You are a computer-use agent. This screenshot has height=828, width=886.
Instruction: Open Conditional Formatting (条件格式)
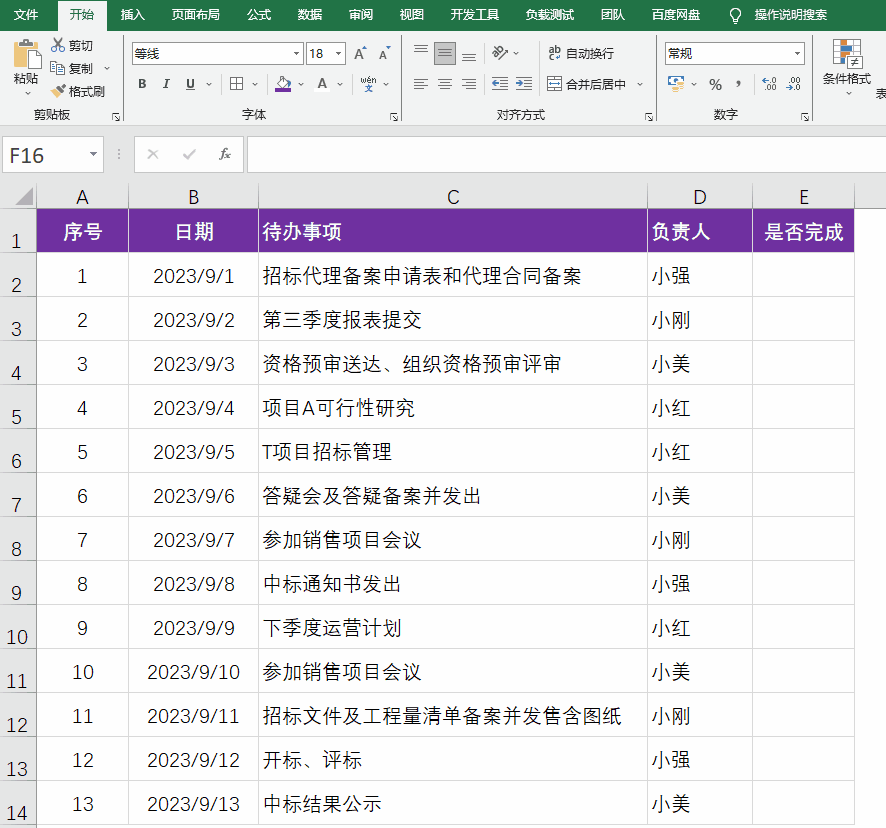(x=846, y=67)
